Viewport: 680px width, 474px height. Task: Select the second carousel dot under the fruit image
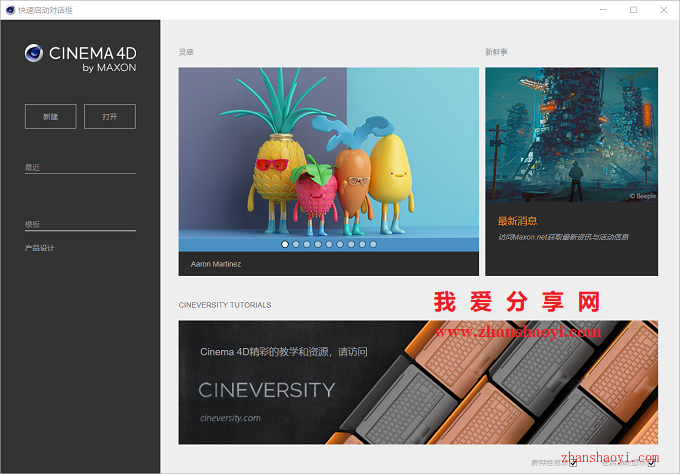[x=296, y=244]
